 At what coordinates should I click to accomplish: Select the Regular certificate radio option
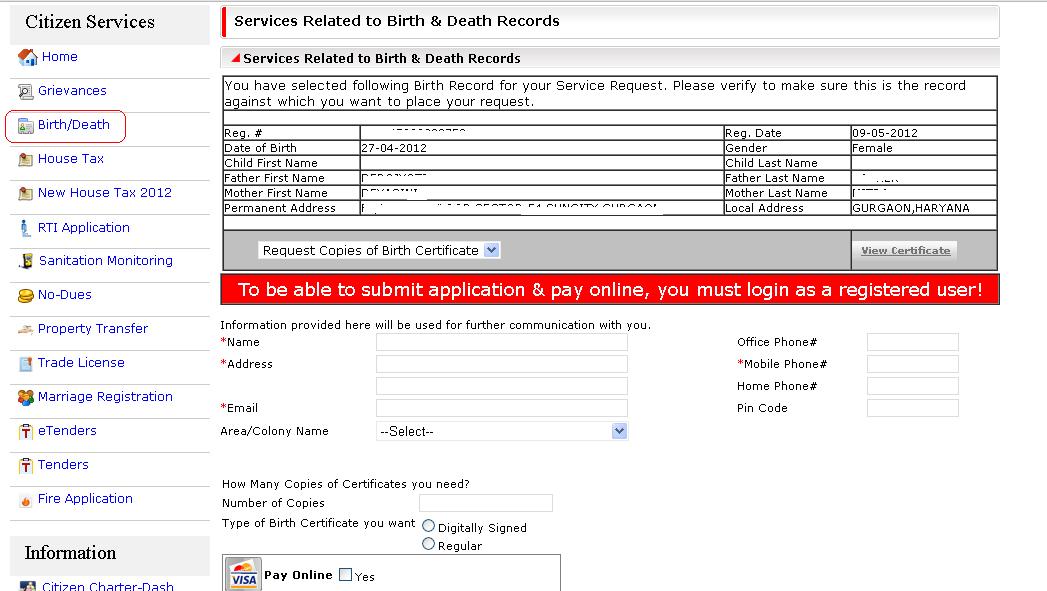click(x=429, y=545)
